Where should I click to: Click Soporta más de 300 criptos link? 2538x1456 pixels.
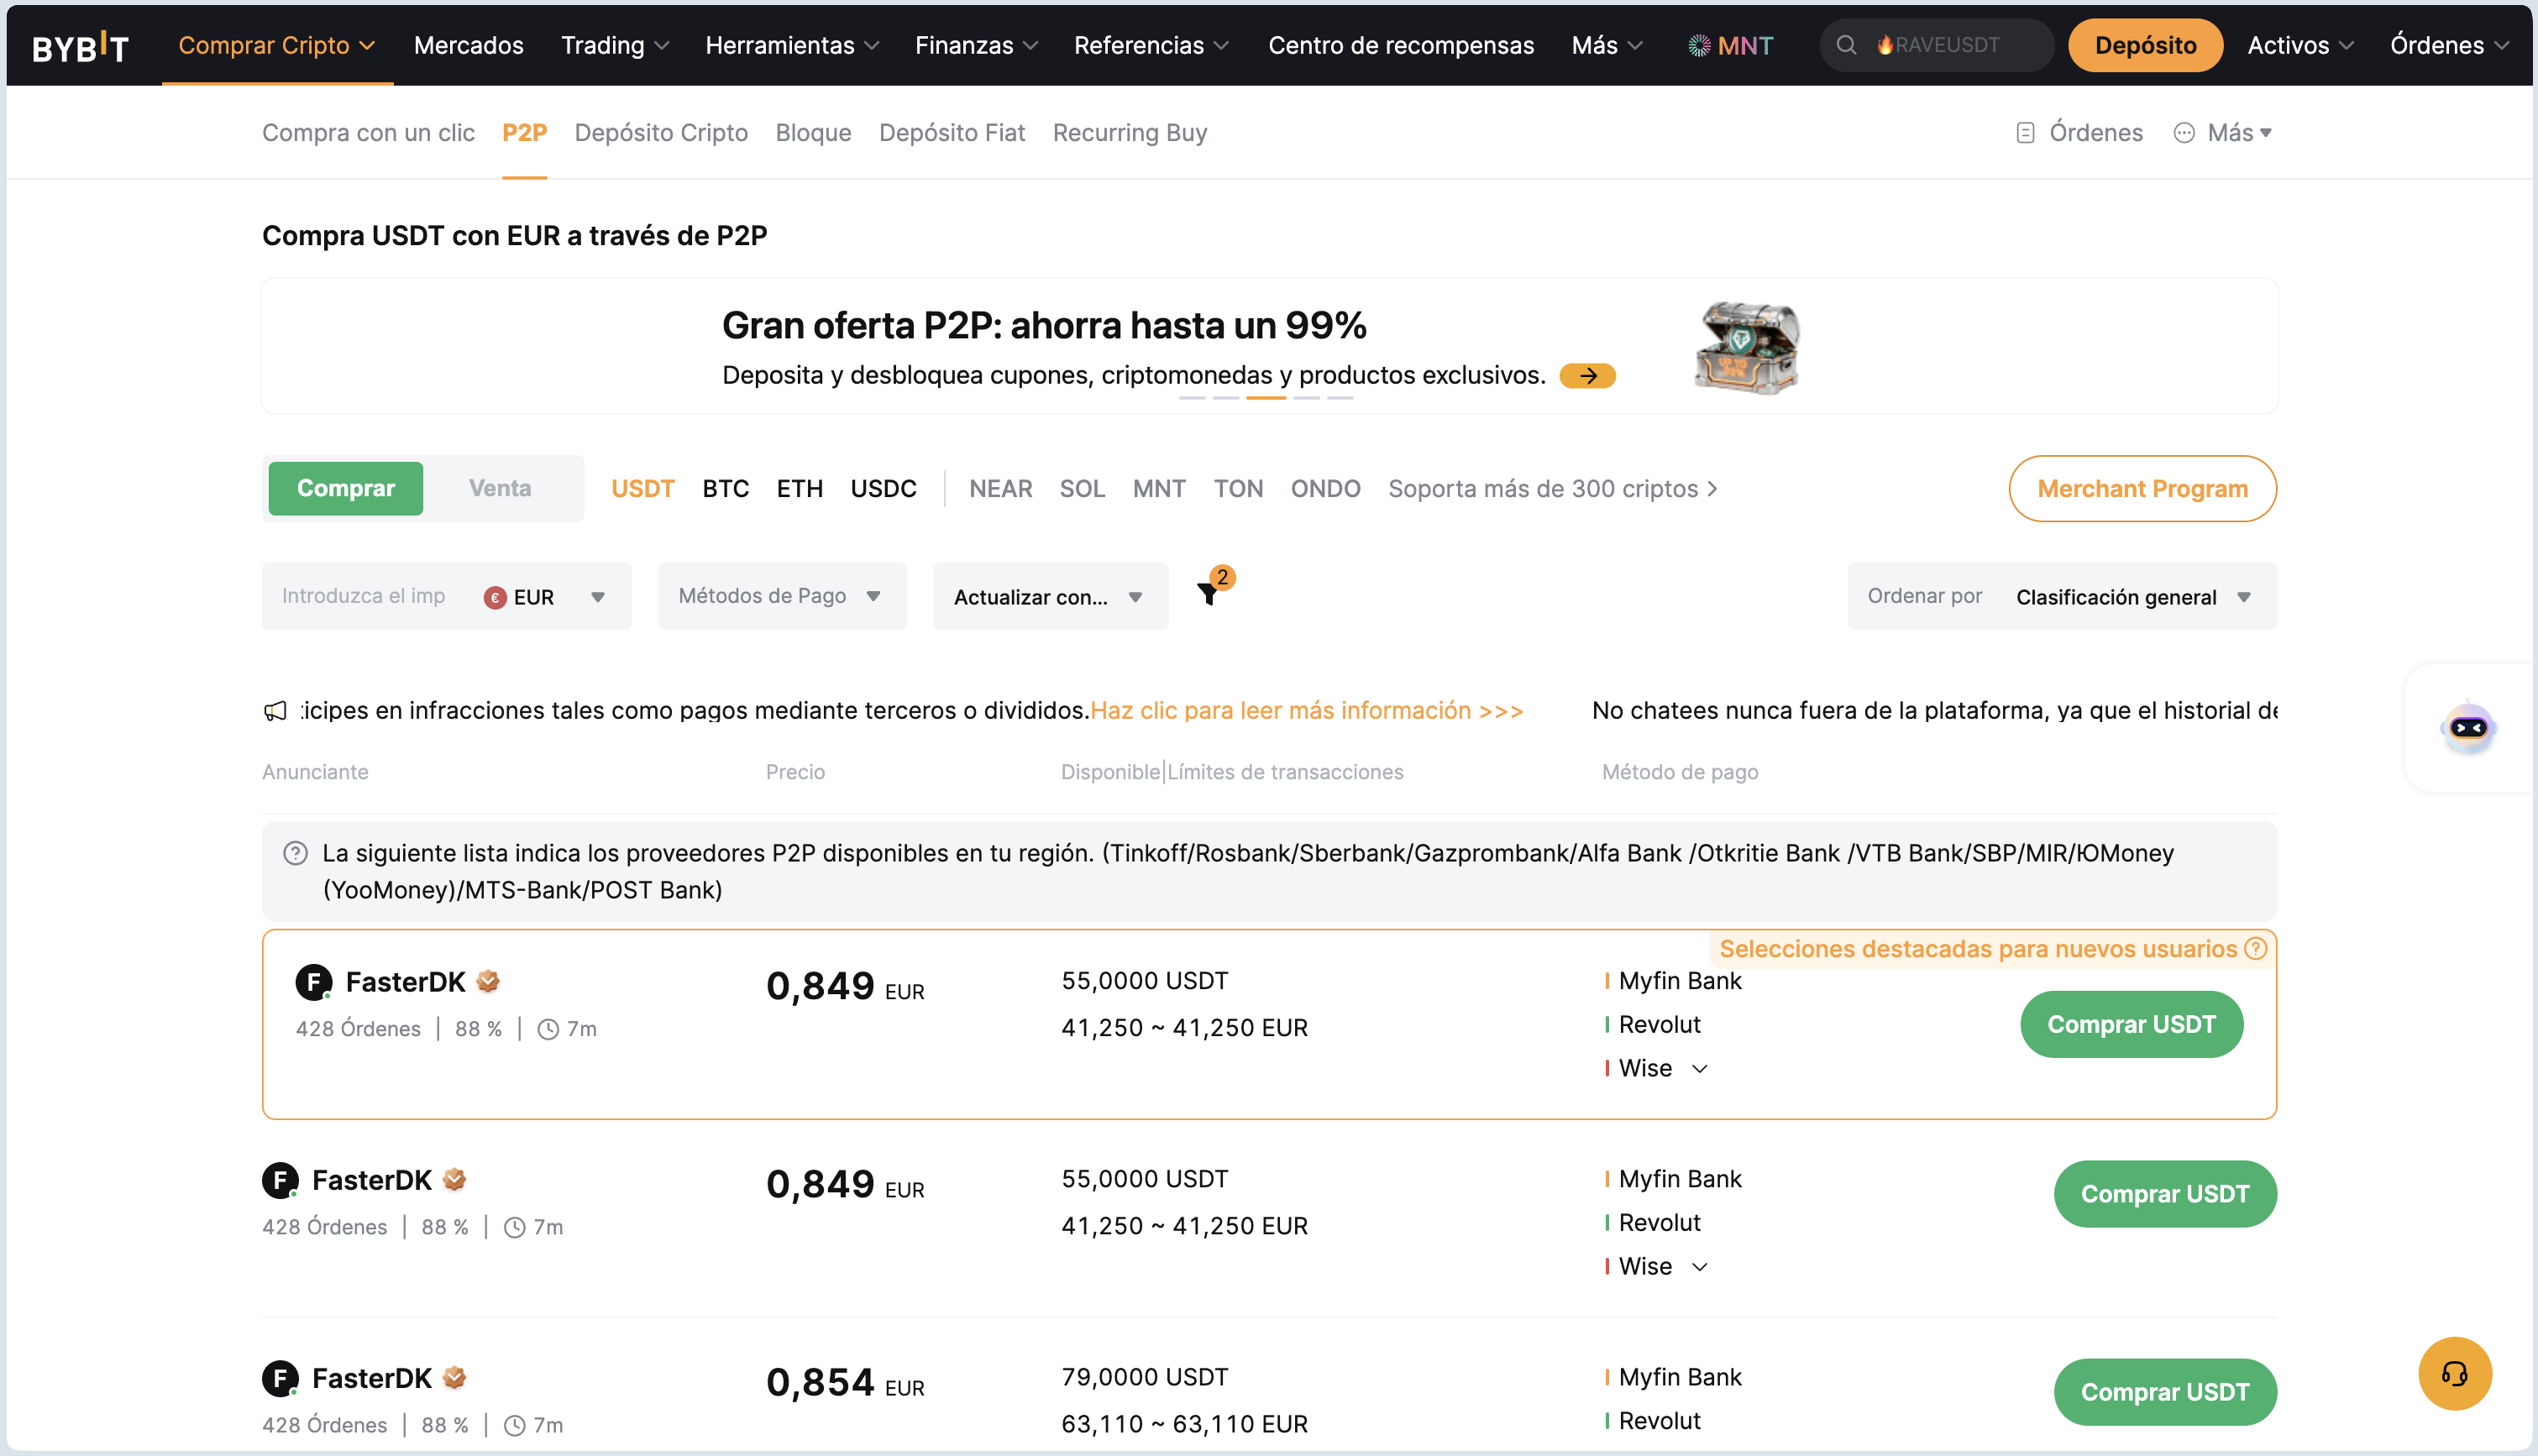1553,489
